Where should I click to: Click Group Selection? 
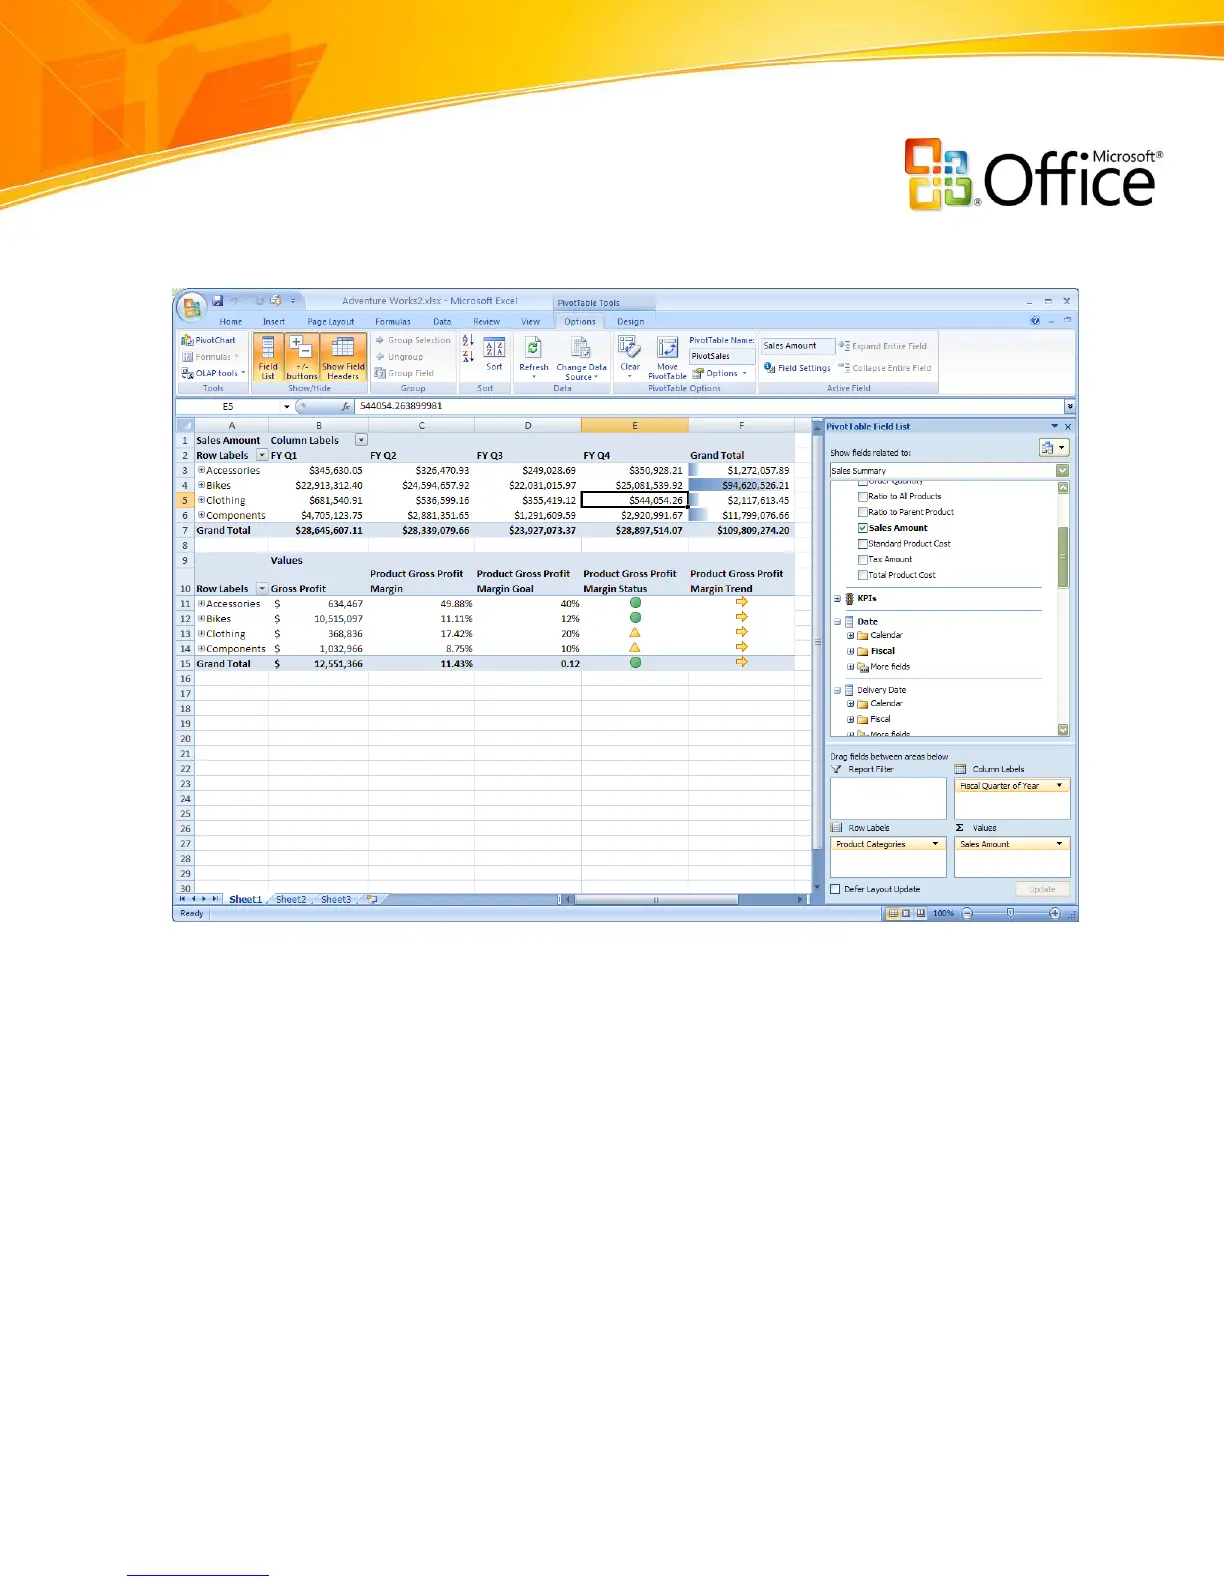[412, 340]
